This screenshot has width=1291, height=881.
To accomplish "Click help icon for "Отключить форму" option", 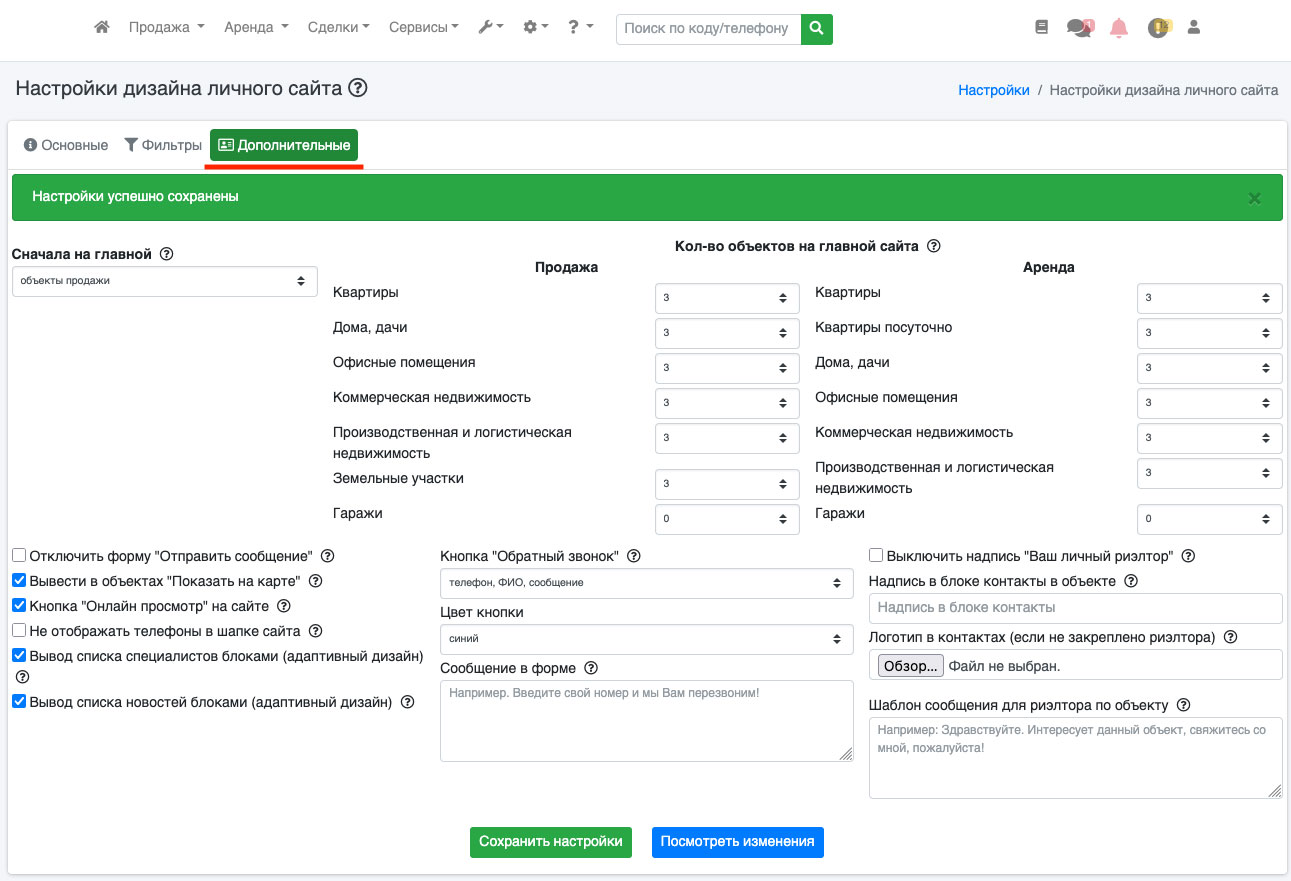I will (x=327, y=556).
